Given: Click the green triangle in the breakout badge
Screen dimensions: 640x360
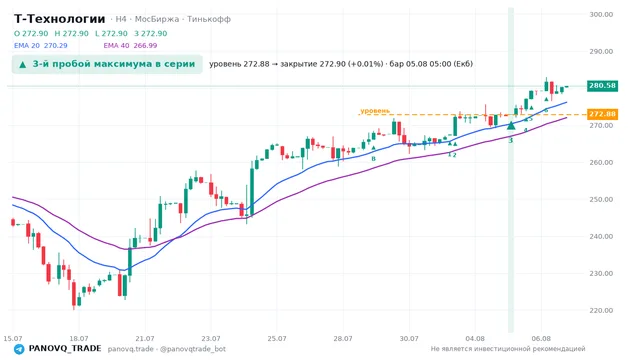Looking at the screenshot, I should 23,64.
